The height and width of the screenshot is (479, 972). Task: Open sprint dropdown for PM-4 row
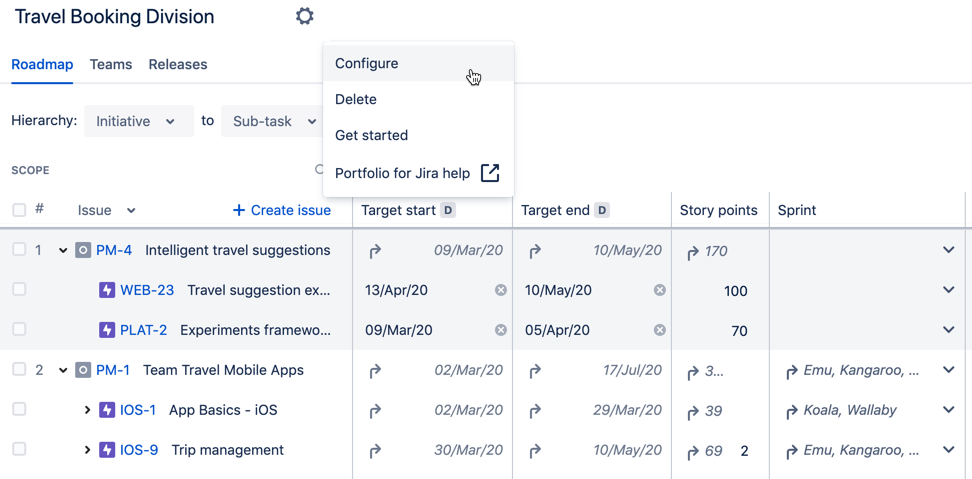(948, 250)
